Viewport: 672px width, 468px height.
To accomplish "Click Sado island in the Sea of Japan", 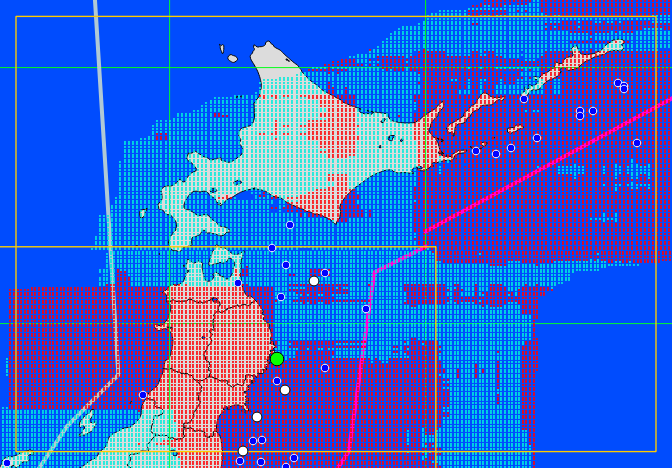I will [87, 423].
